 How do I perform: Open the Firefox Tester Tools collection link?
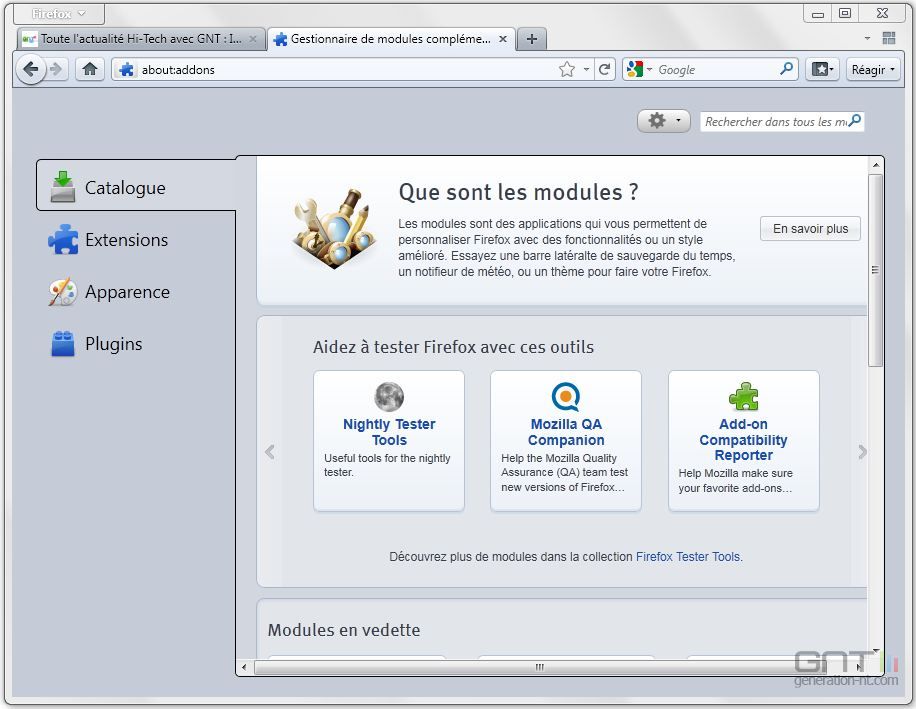click(x=688, y=557)
